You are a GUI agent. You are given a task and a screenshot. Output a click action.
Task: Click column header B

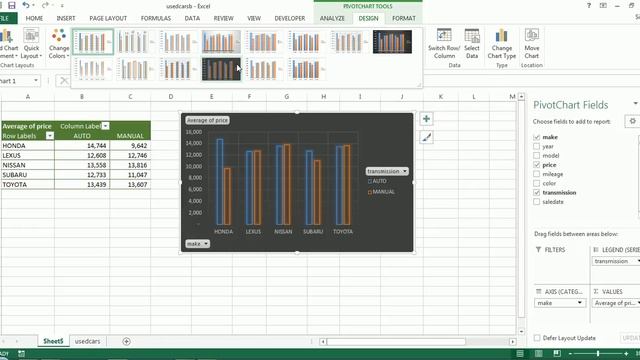pyautogui.click(x=82, y=97)
